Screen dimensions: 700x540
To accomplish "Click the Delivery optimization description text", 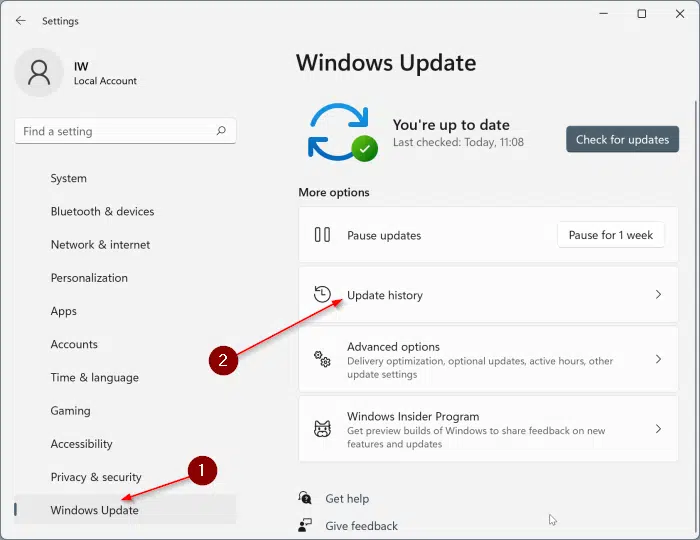I will pos(480,367).
